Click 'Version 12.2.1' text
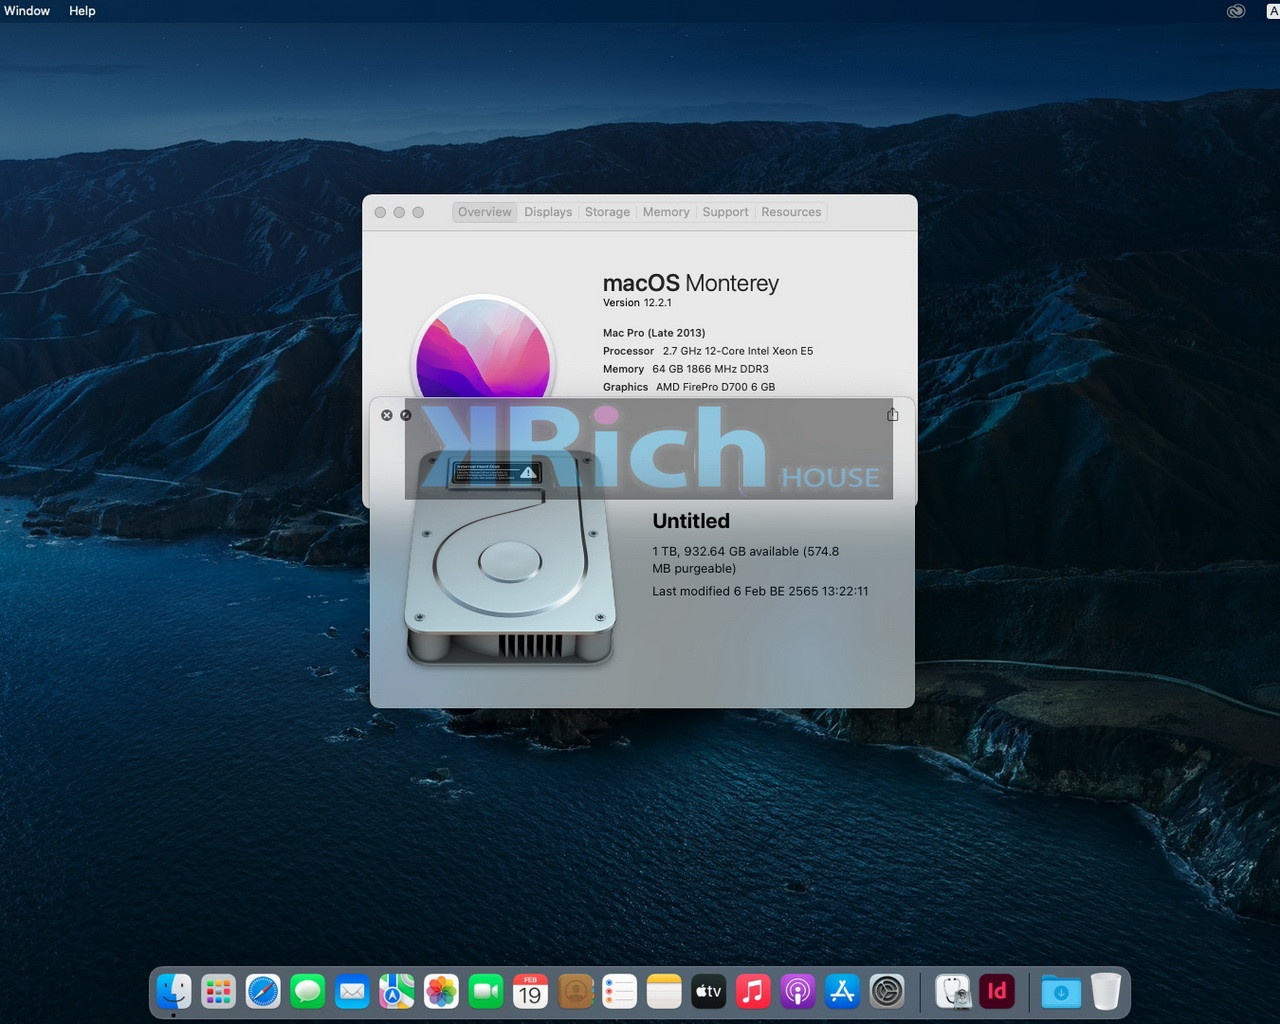The width and height of the screenshot is (1280, 1024). pyautogui.click(x=637, y=303)
